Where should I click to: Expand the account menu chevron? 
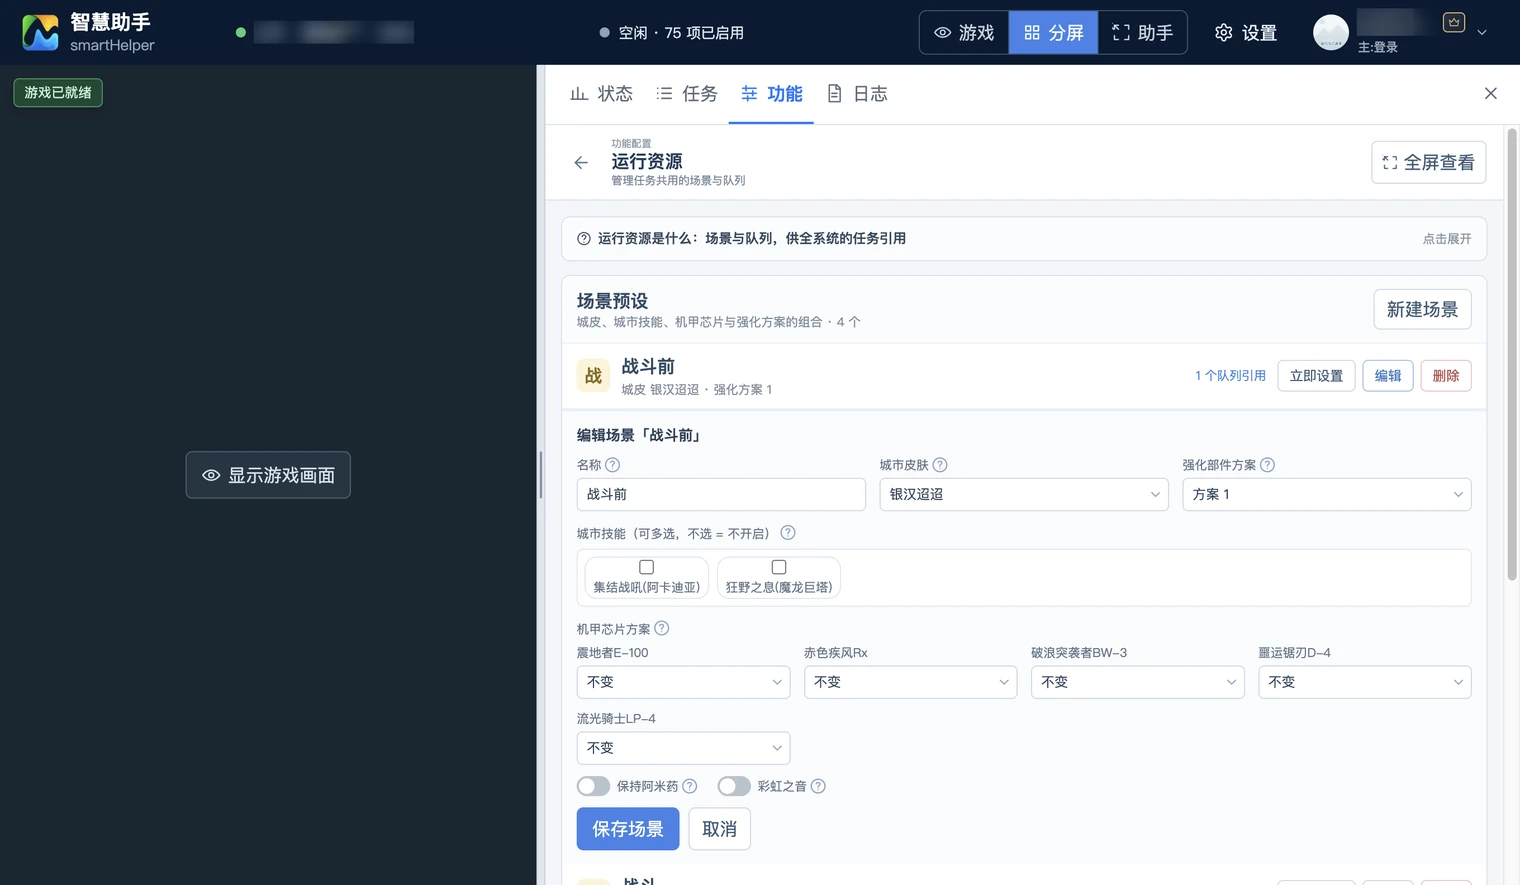[1482, 33]
